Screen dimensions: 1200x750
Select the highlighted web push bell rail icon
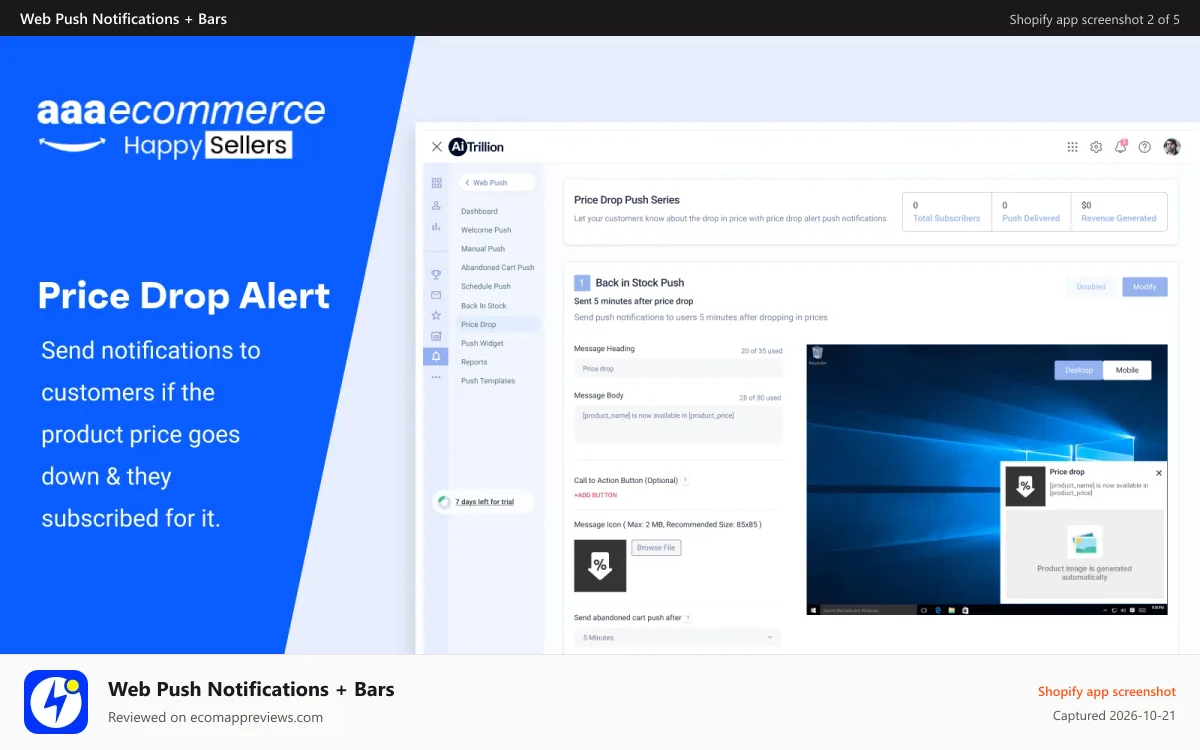tap(436, 356)
